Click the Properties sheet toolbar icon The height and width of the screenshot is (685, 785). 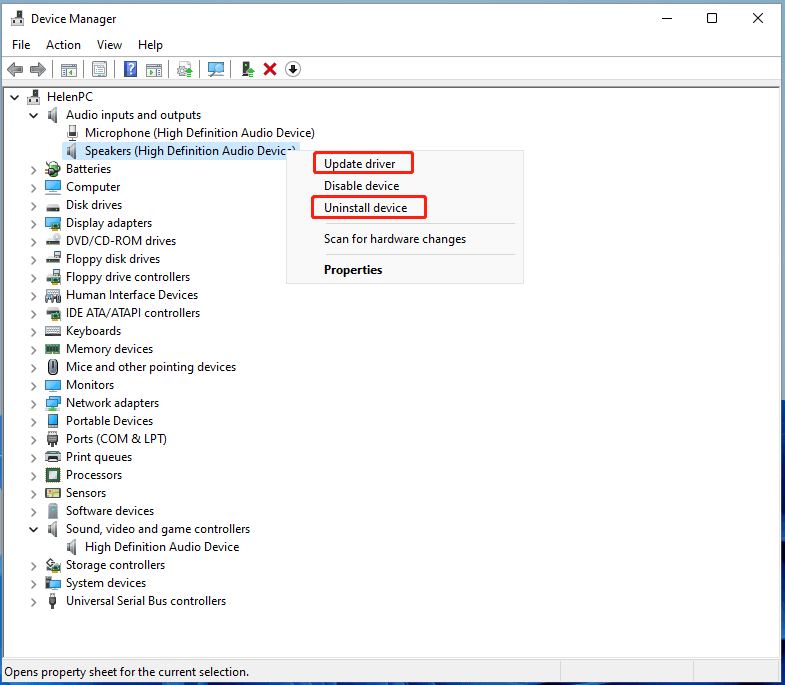click(99, 69)
